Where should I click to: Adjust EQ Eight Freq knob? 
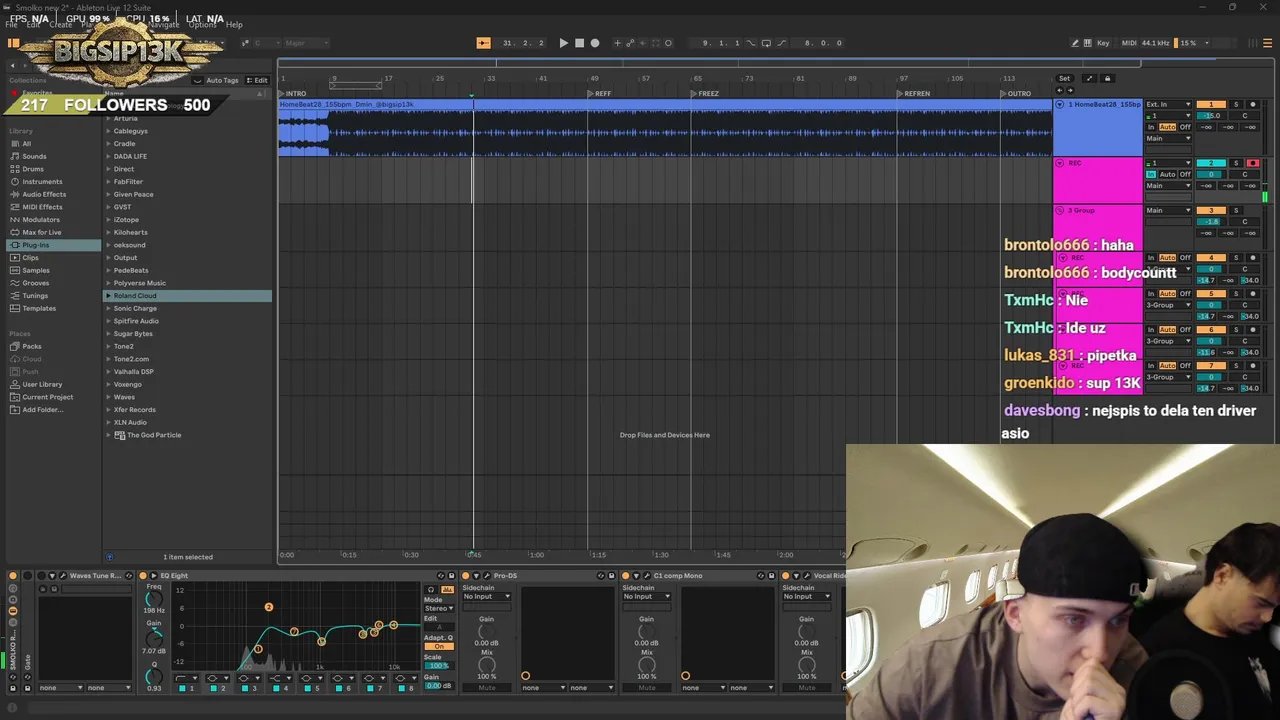153,597
